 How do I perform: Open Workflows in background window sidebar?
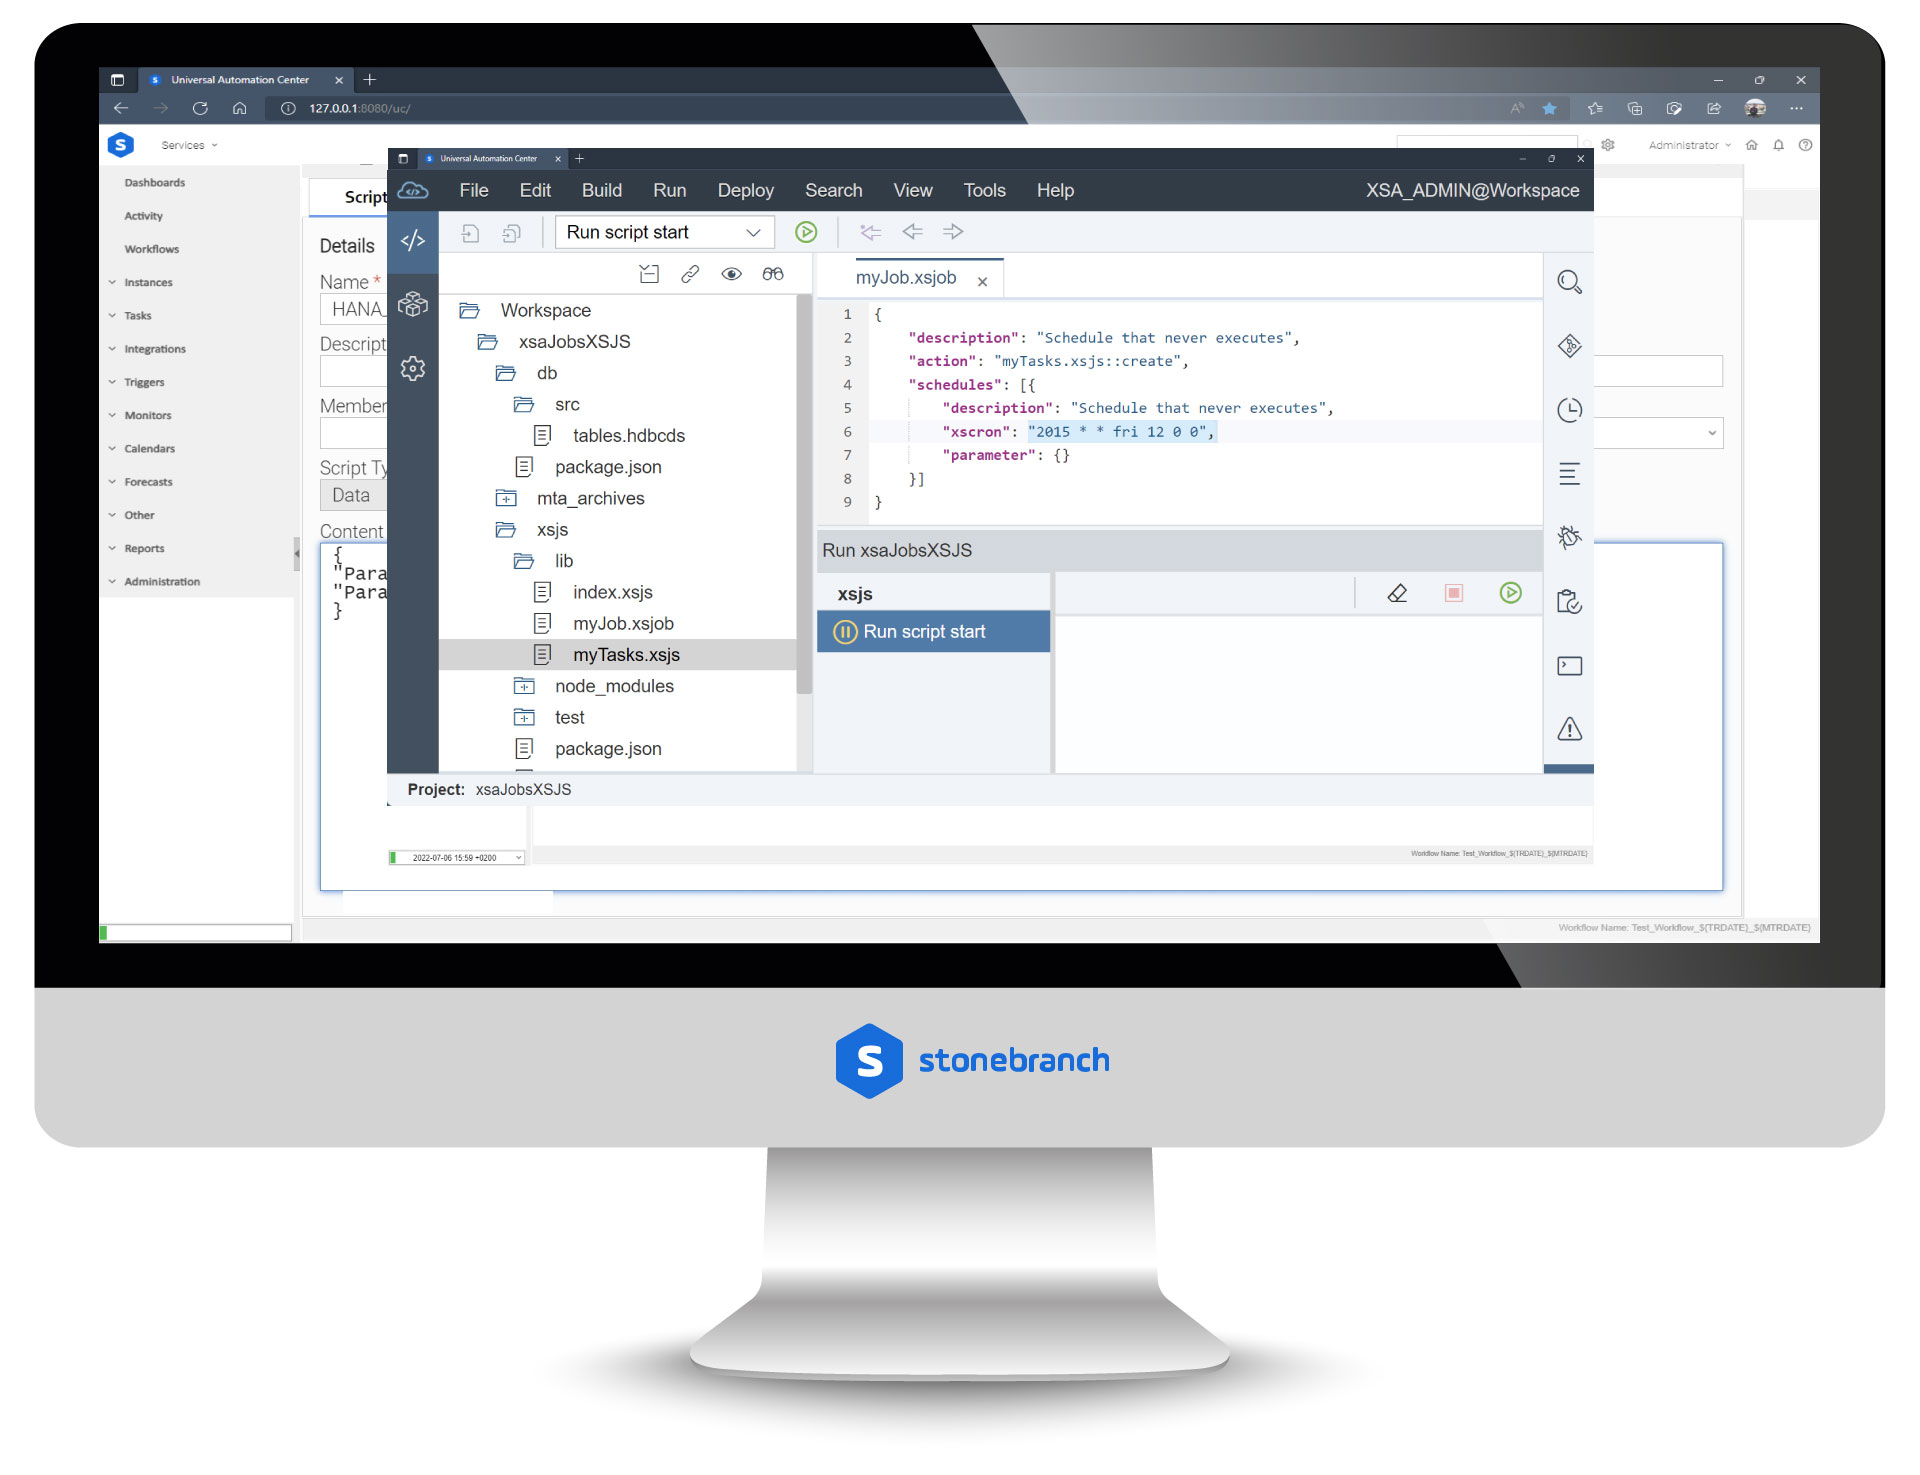point(151,249)
